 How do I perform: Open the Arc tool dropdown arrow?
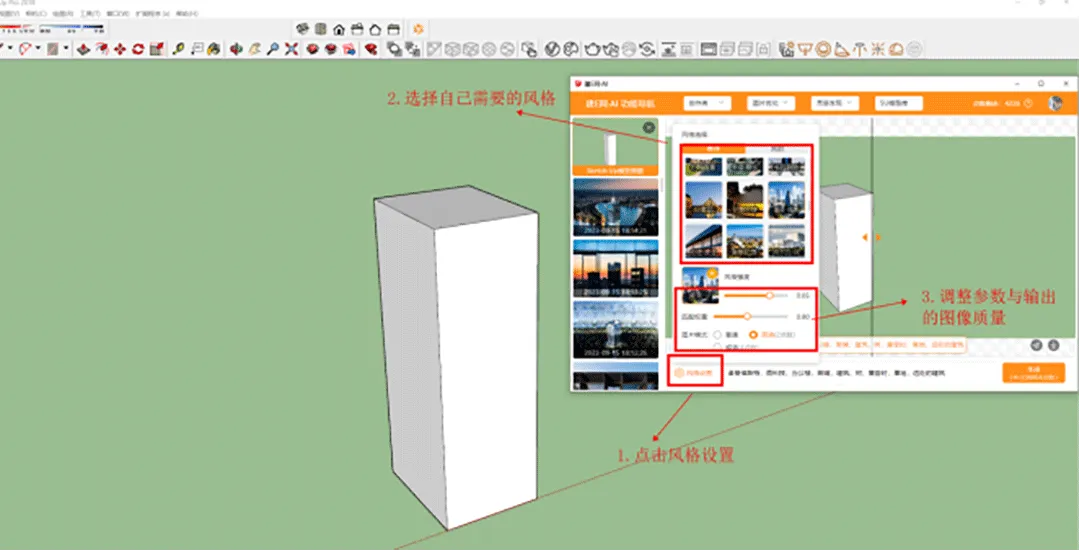coord(38,48)
